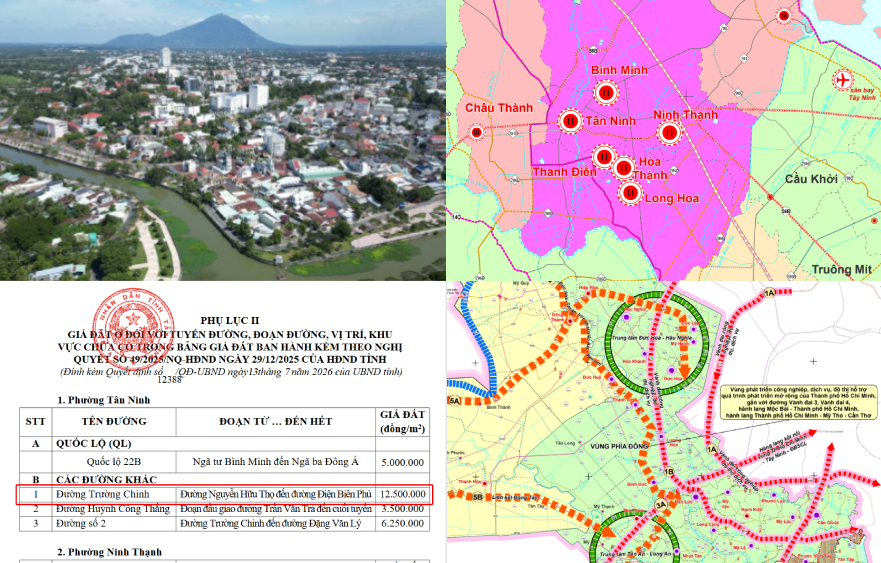
Task: Click the yellow industrial development note box
Action: pos(798,402)
